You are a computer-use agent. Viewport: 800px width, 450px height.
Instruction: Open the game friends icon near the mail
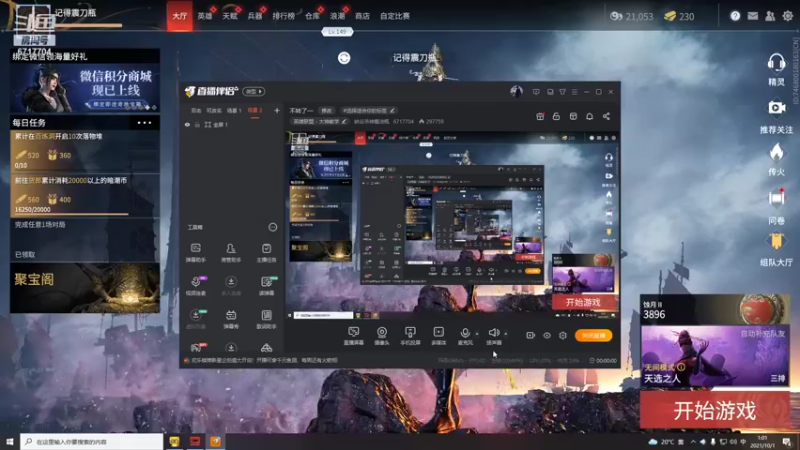point(770,16)
